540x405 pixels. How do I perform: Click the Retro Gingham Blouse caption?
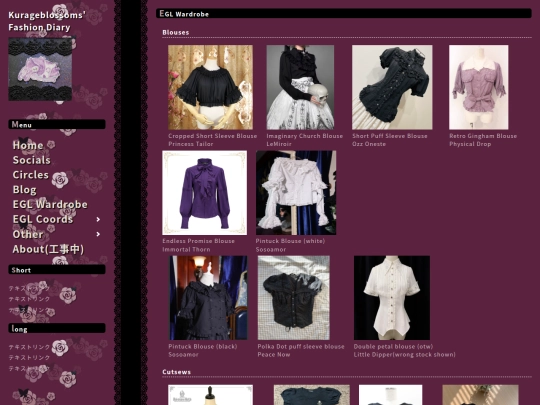tap(483, 136)
